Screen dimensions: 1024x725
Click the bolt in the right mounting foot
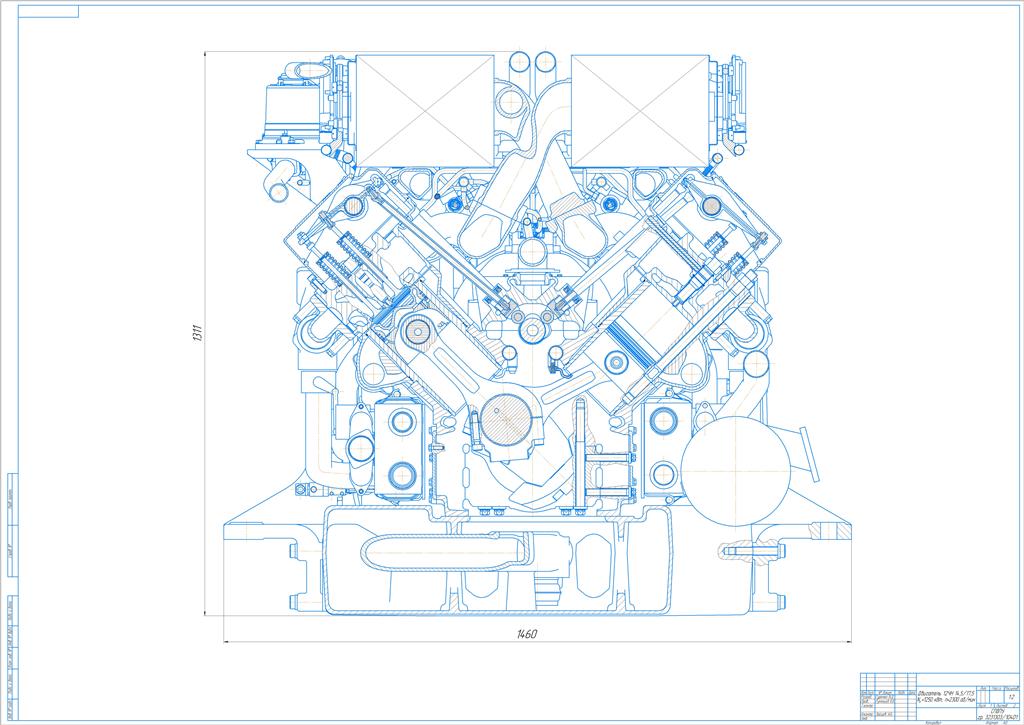tap(737, 550)
